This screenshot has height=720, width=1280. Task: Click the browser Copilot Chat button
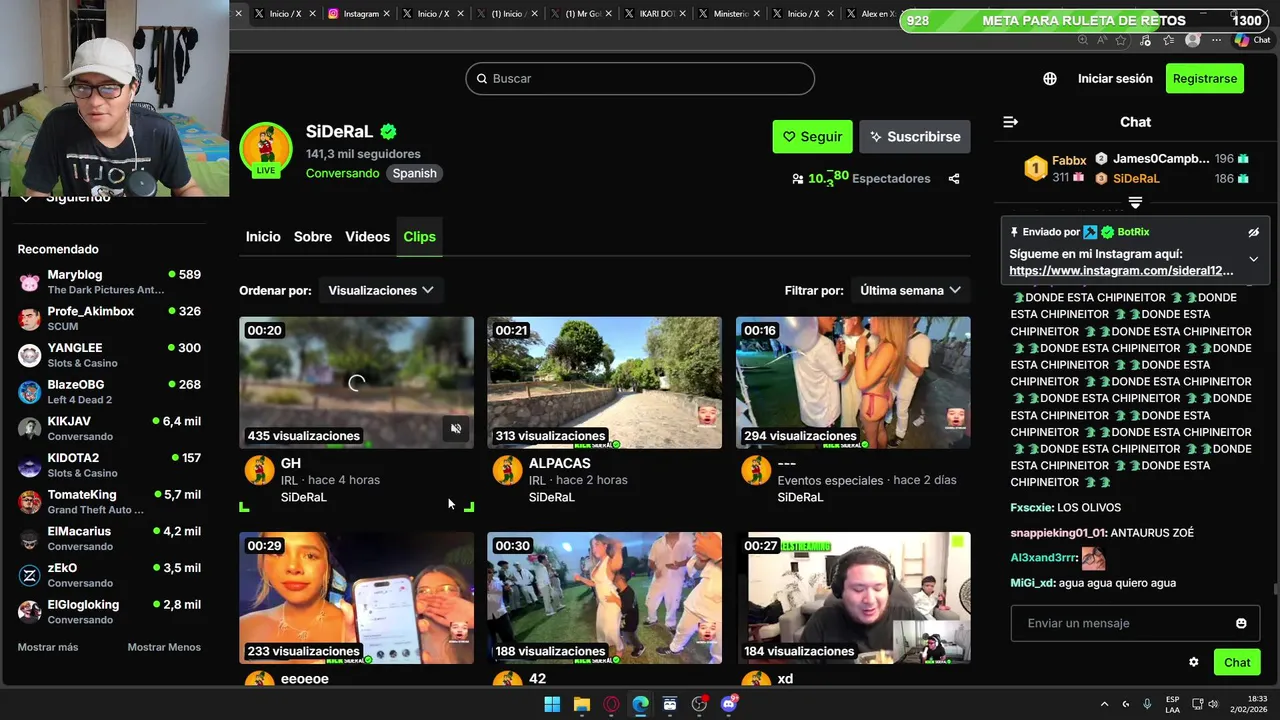1251,40
